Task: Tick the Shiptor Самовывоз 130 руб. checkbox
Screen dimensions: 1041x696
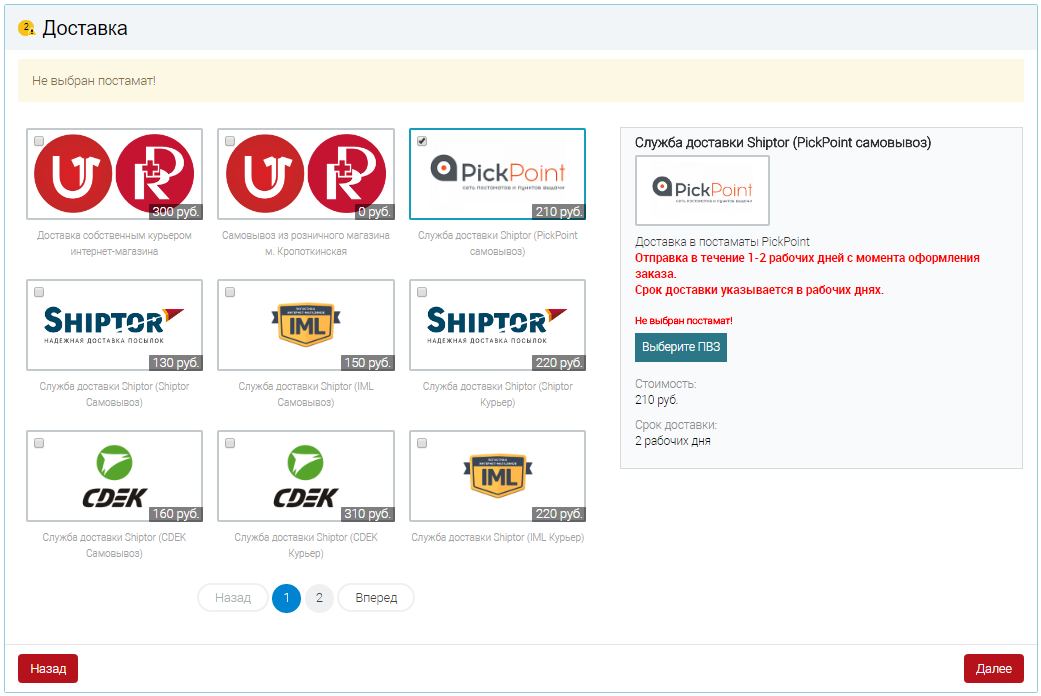Action: 39,292
